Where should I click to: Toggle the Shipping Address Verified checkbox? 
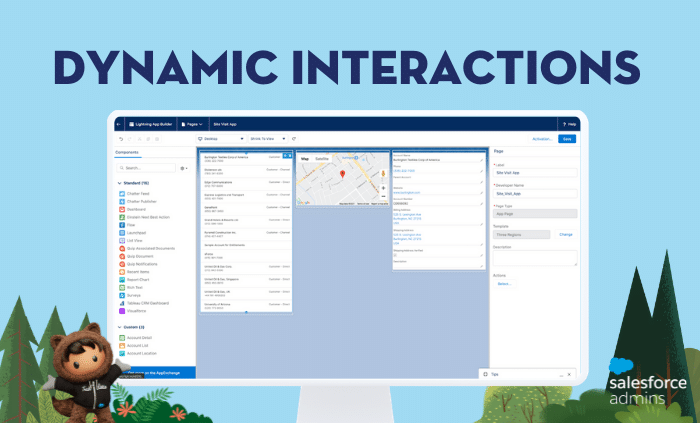396,254
